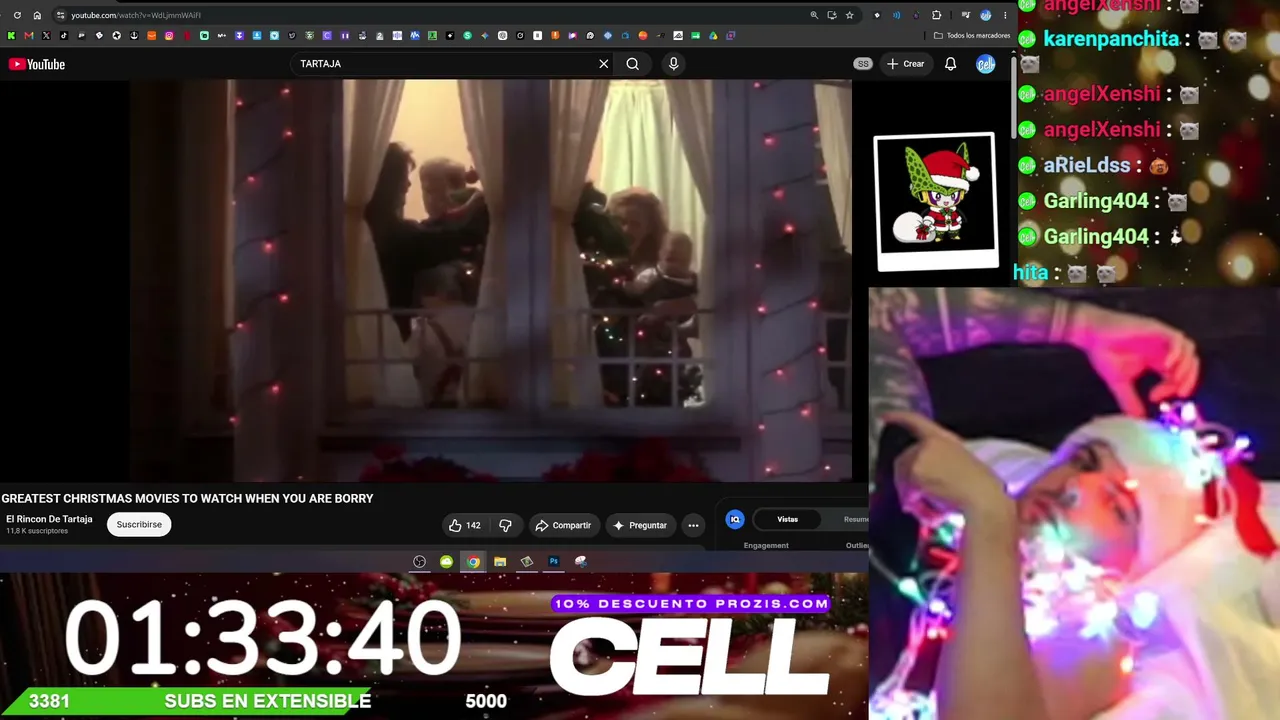Image resolution: width=1280 pixels, height=720 pixels.
Task: Click the Santa Cell polaroid image
Action: (x=936, y=201)
